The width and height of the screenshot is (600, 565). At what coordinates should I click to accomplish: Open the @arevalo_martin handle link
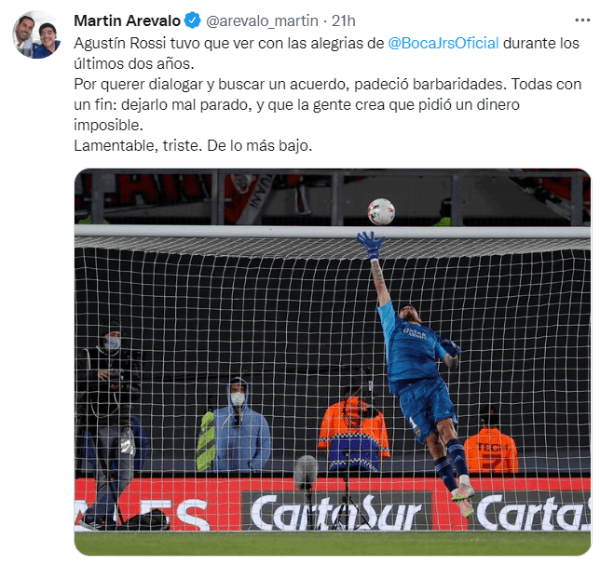[262, 21]
